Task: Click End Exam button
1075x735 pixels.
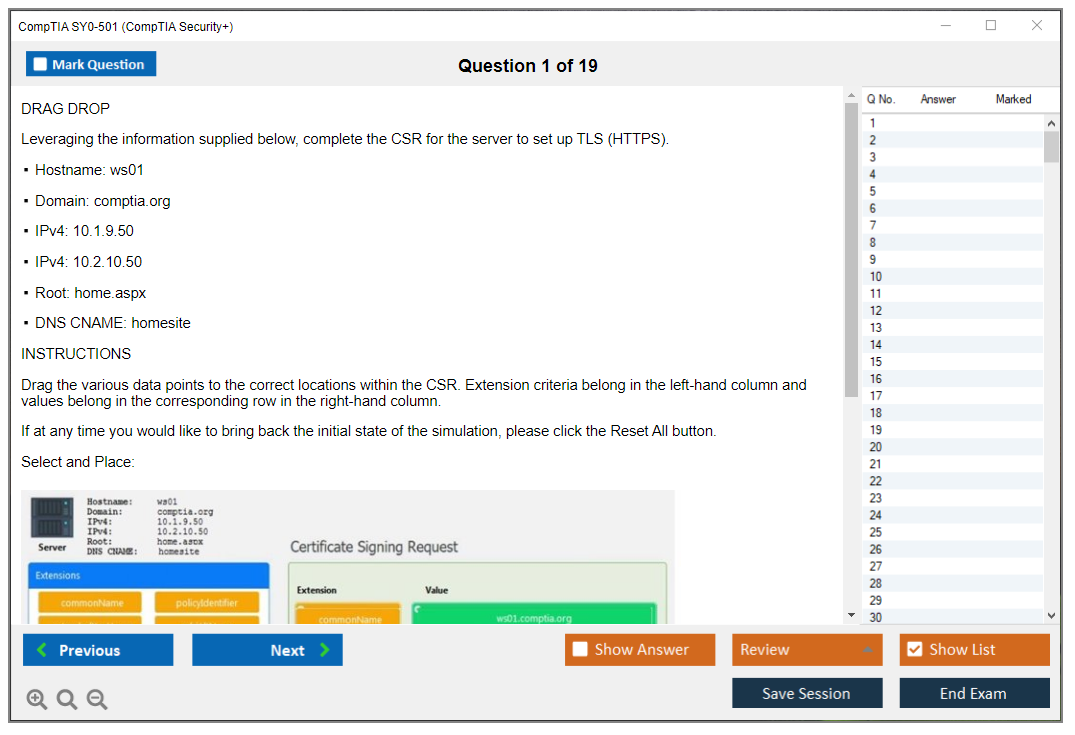Action: tap(973, 693)
